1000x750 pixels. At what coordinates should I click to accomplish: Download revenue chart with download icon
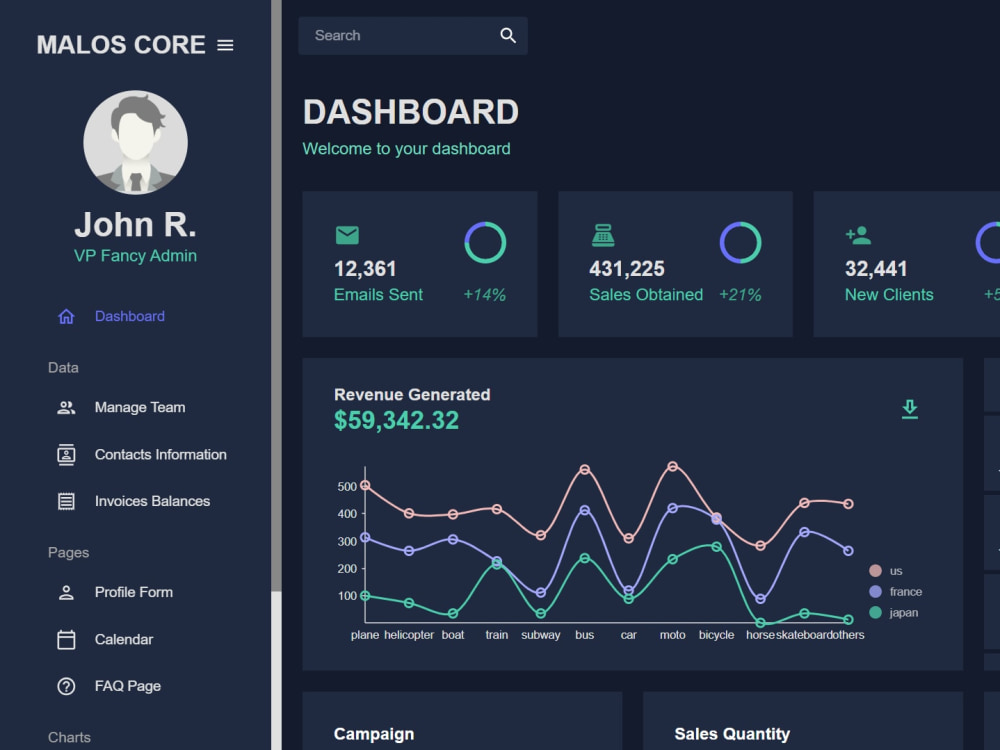click(x=910, y=409)
